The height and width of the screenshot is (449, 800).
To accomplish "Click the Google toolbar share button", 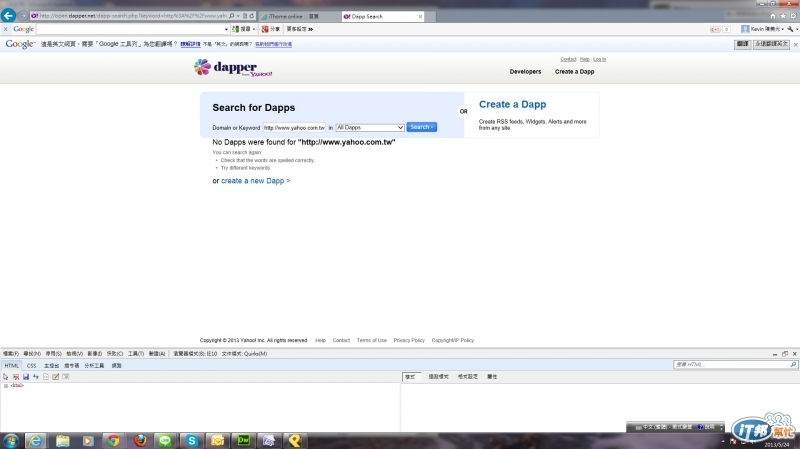I will [271, 29].
